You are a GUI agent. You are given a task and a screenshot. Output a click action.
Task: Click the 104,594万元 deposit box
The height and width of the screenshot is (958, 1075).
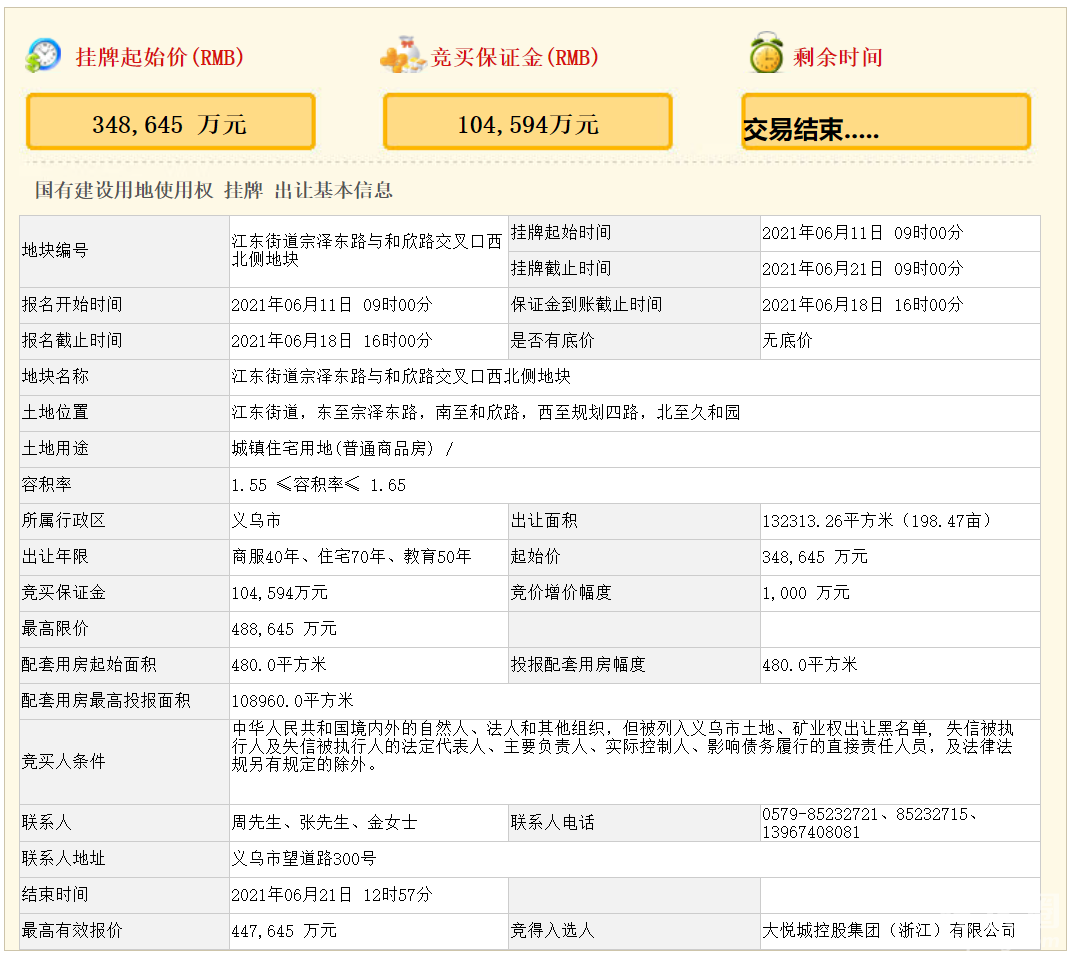[x=527, y=123]
